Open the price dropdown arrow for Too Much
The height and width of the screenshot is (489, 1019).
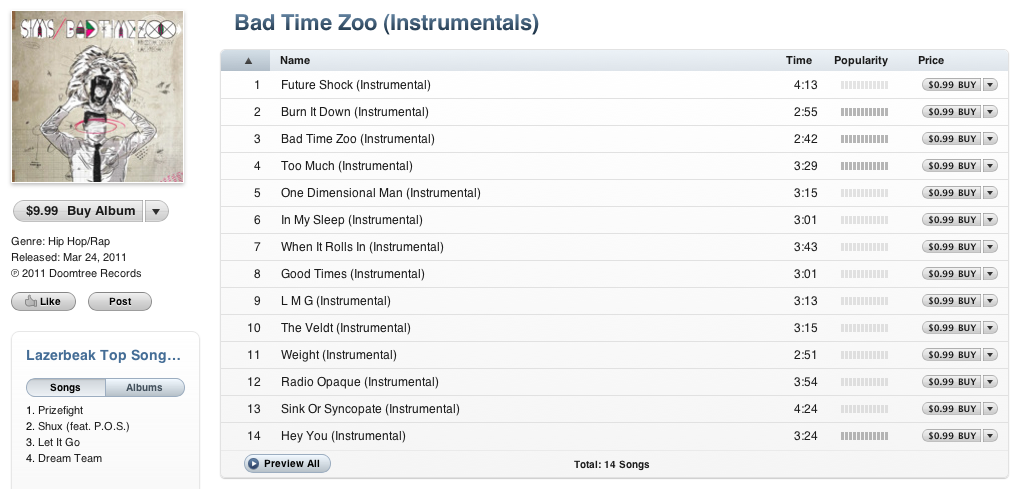pos(990,166)
